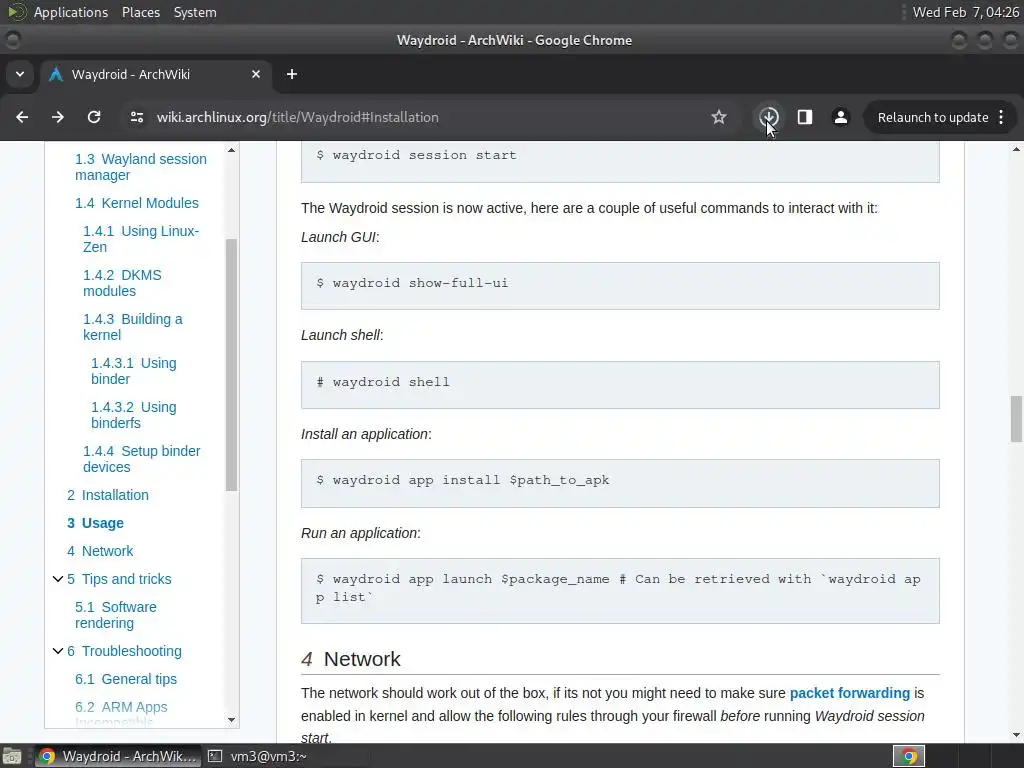This screenshot has width=1024, height=768.
Task: Go to 6.1 General tips
Action: [125, 679]
